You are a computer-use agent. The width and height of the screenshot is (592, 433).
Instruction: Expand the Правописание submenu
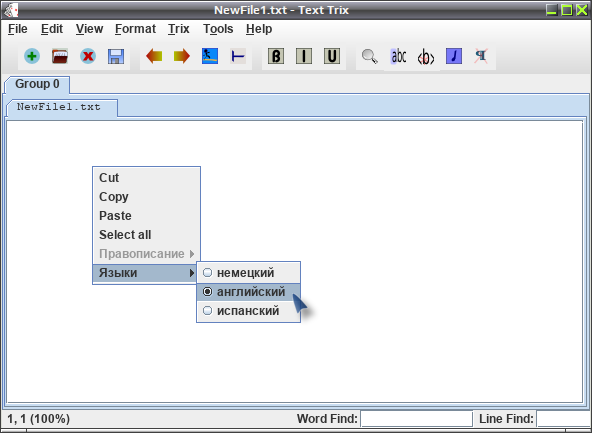click(x=146, y=254)
